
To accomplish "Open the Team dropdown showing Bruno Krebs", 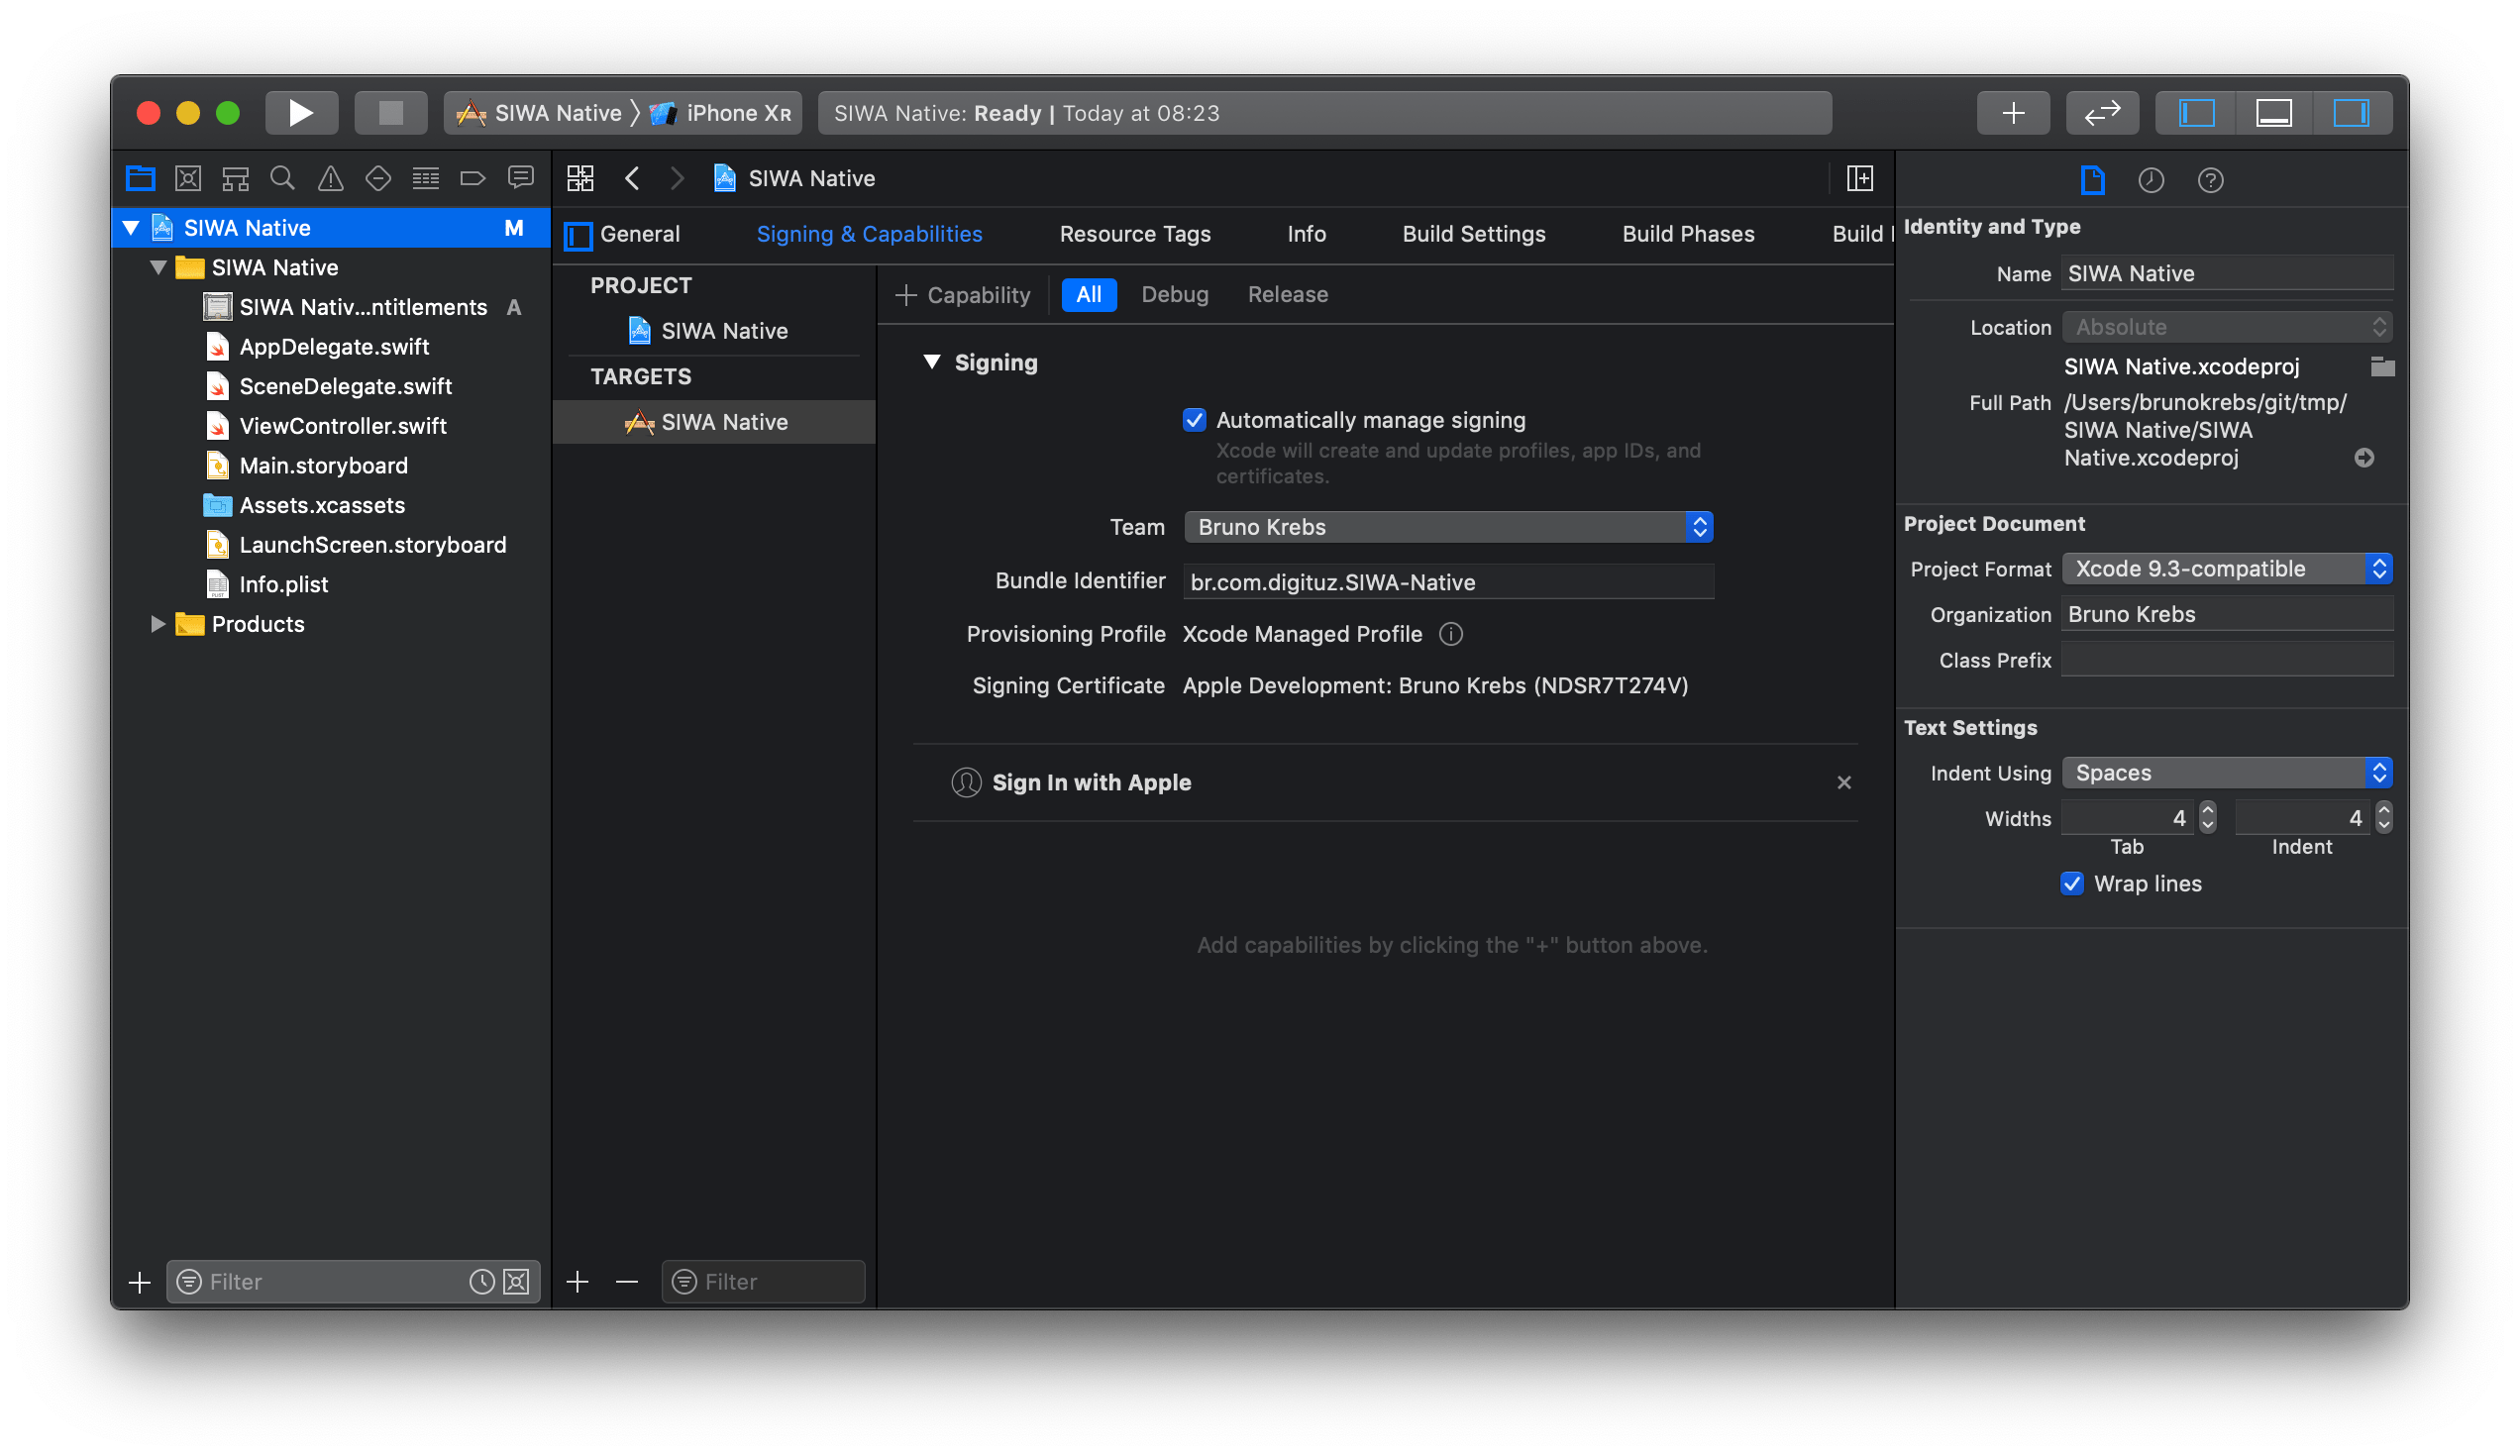I will [1447, 527].
